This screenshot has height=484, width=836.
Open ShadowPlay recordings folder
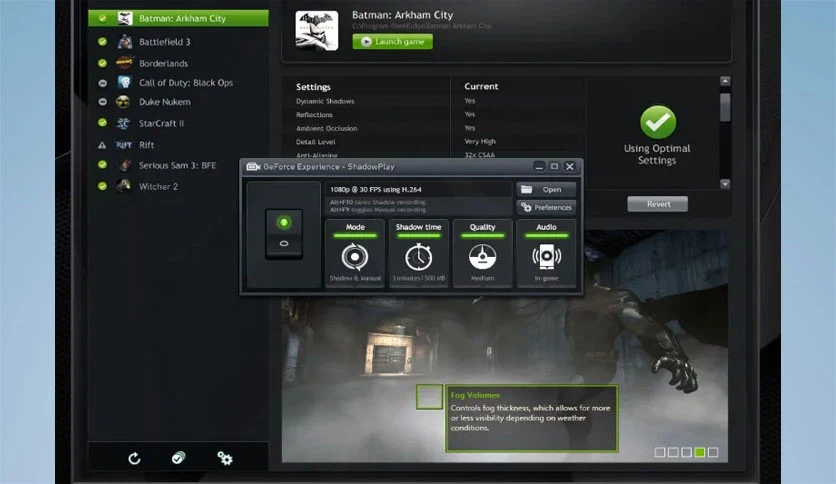[x=546, y=189]
